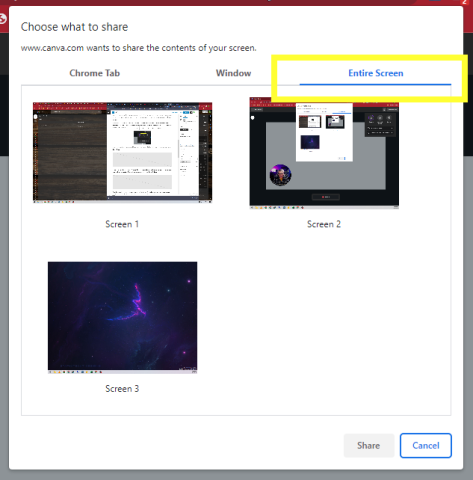Select the Entire Screen tab
The height and width of the screenshot is (480, 473).
click(x=375, y=73)
